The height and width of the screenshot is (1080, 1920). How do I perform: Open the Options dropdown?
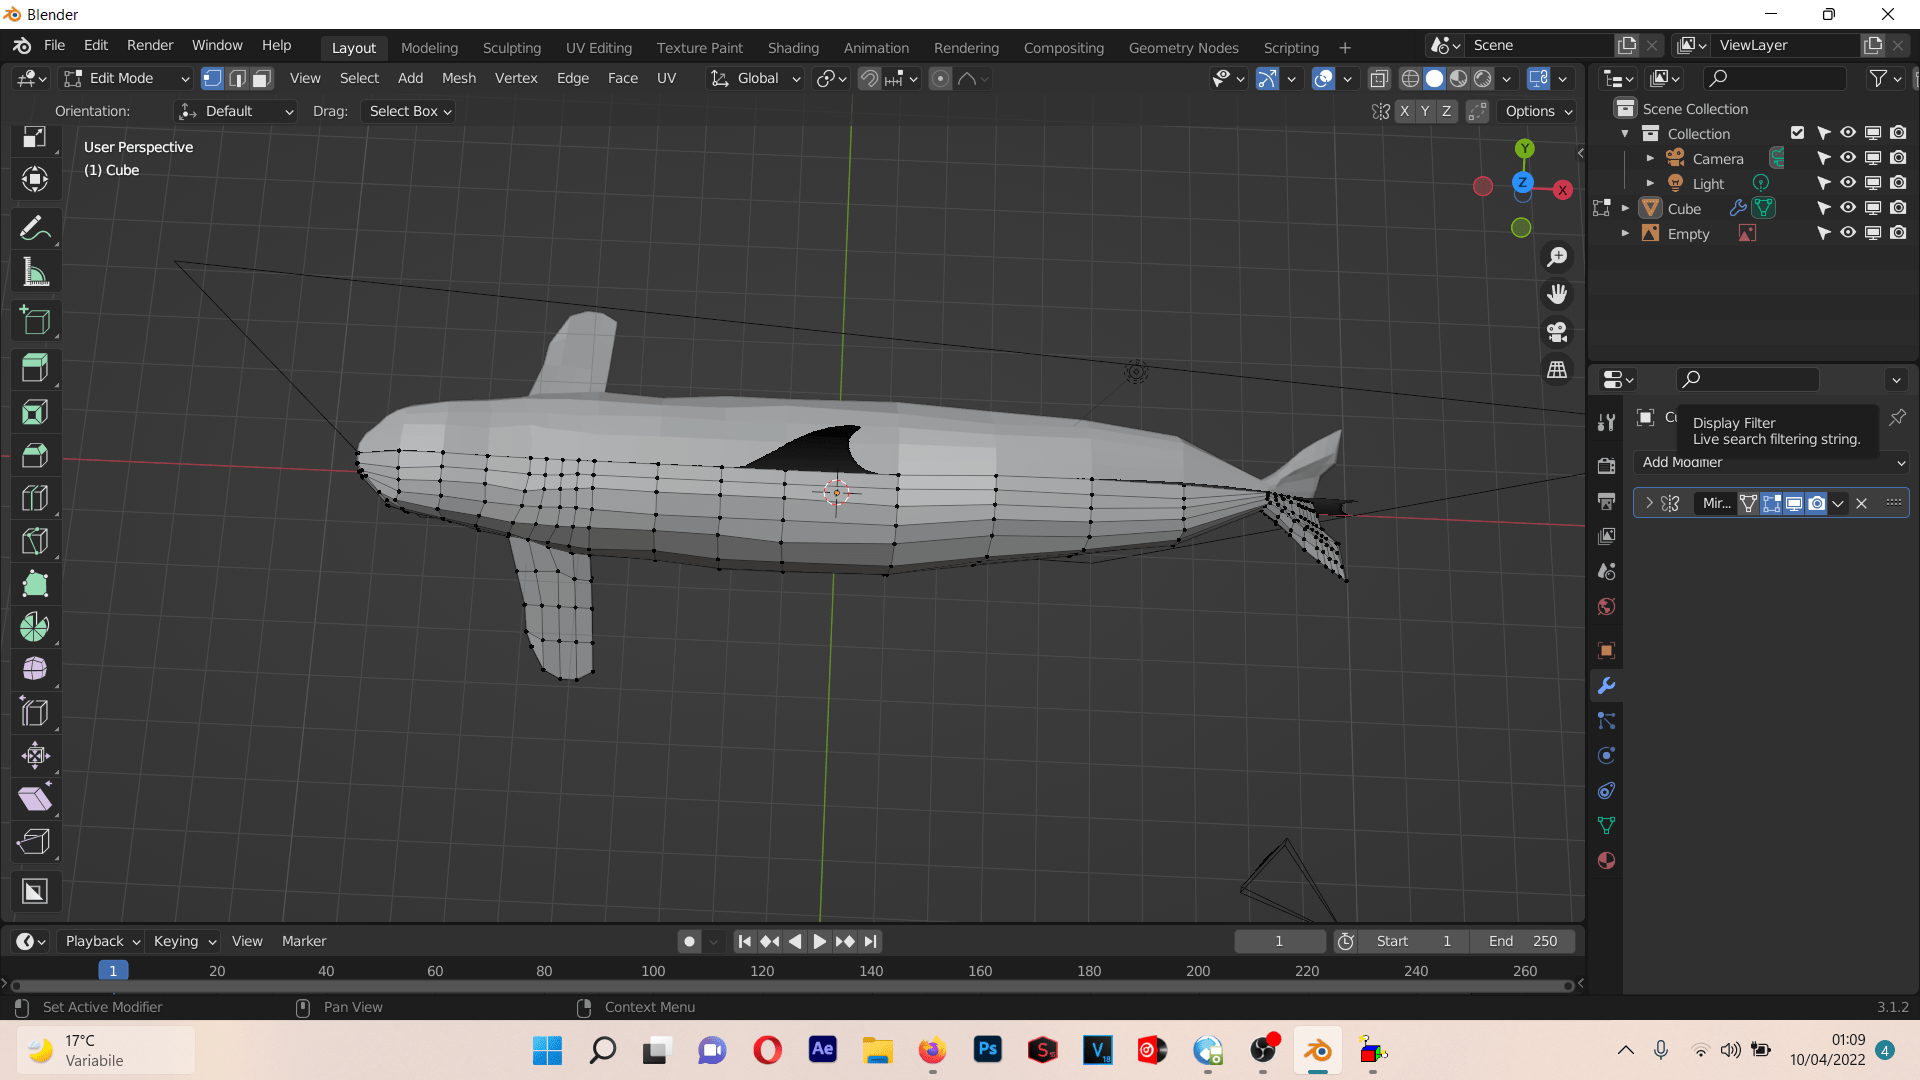click(1538, 111)
